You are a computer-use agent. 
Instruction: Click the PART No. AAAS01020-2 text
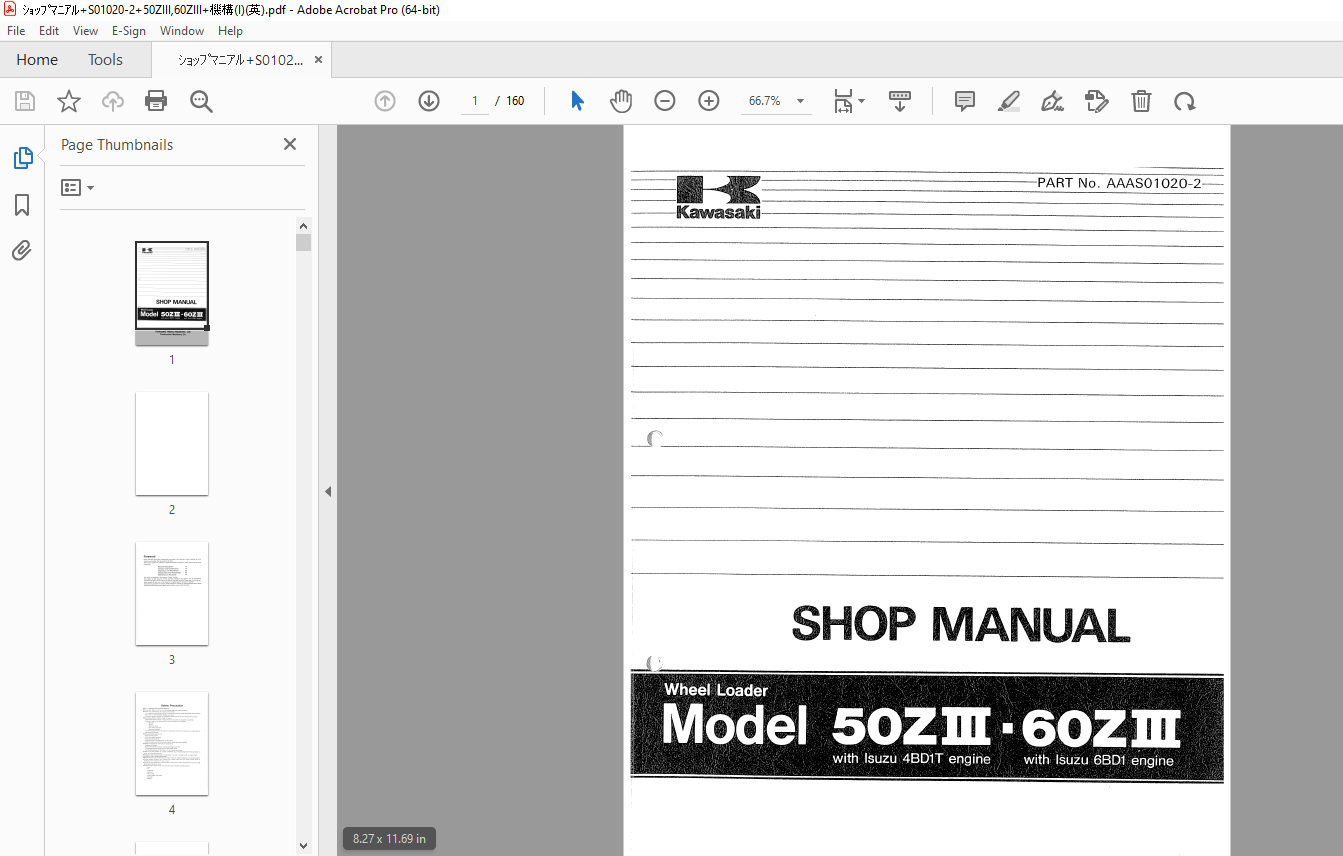click(x=1119, y=183)
